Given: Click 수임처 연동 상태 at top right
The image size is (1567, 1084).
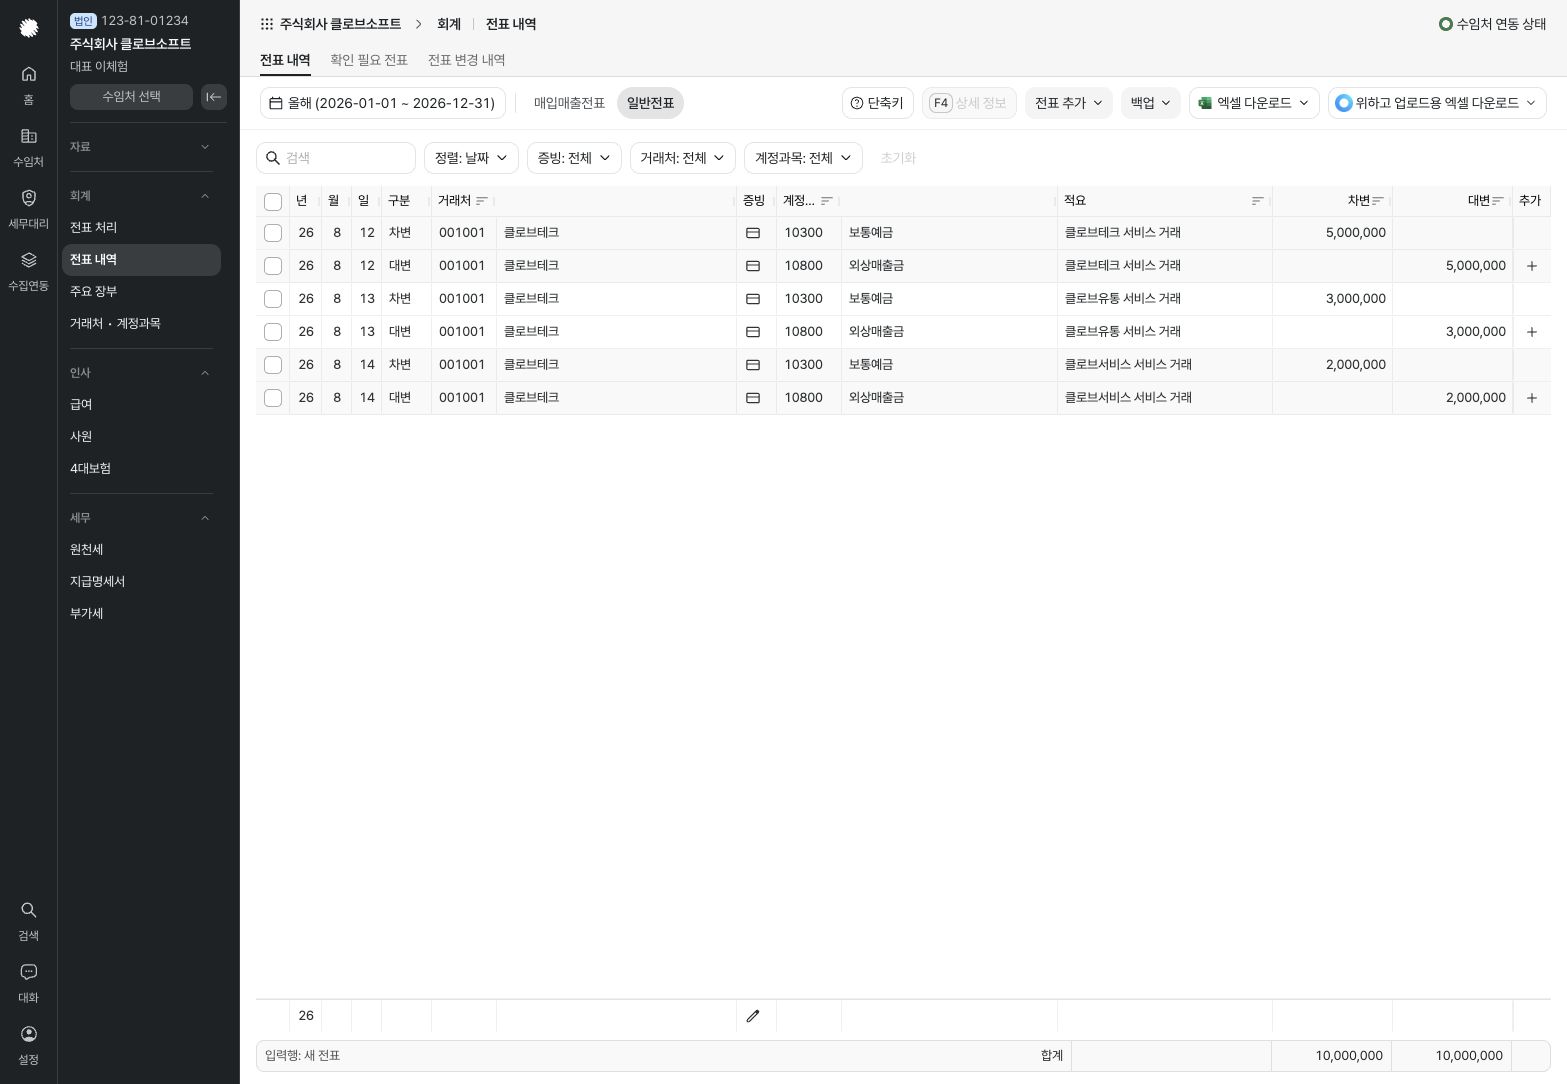Looking at the screenshot, I should (1492, 24).
